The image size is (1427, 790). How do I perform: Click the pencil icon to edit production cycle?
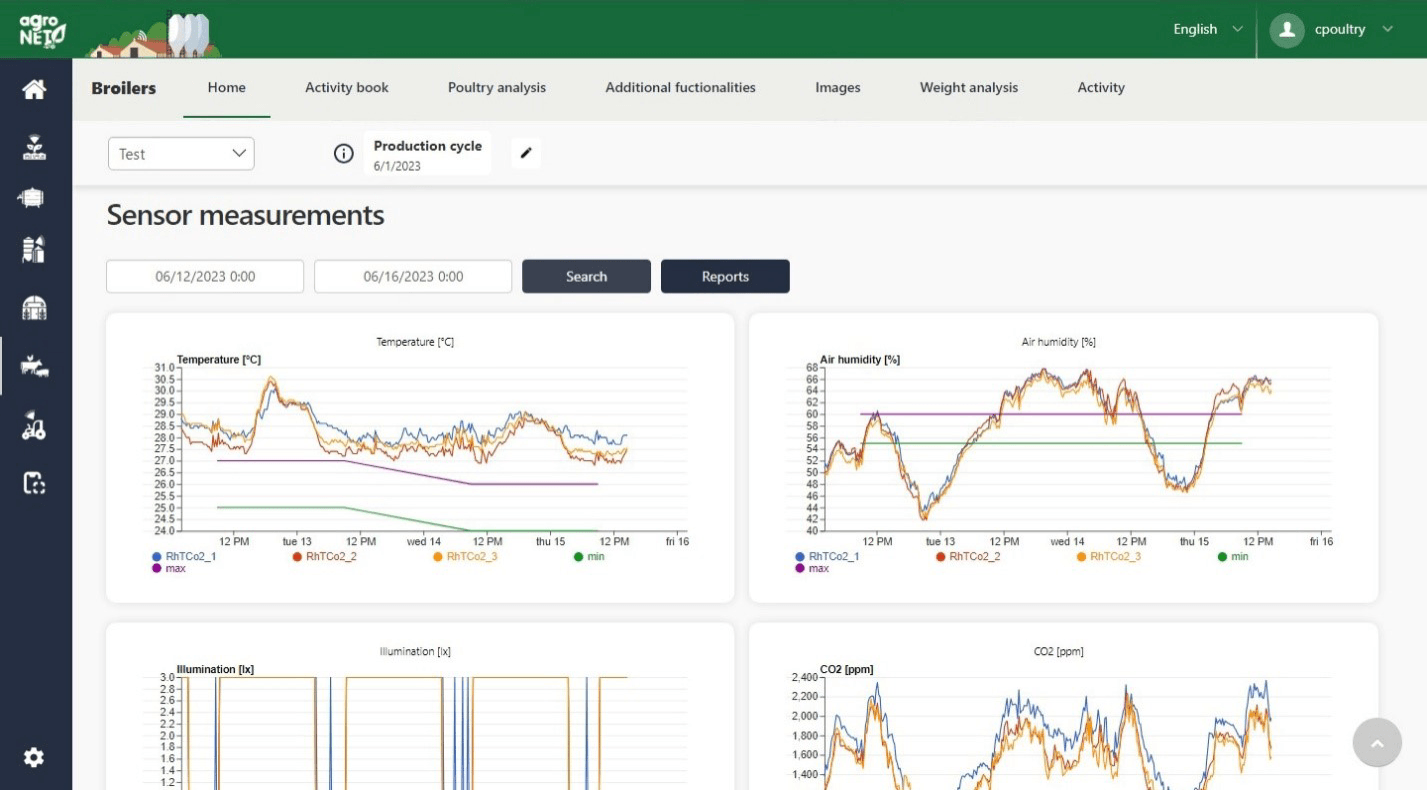[526, 154]
